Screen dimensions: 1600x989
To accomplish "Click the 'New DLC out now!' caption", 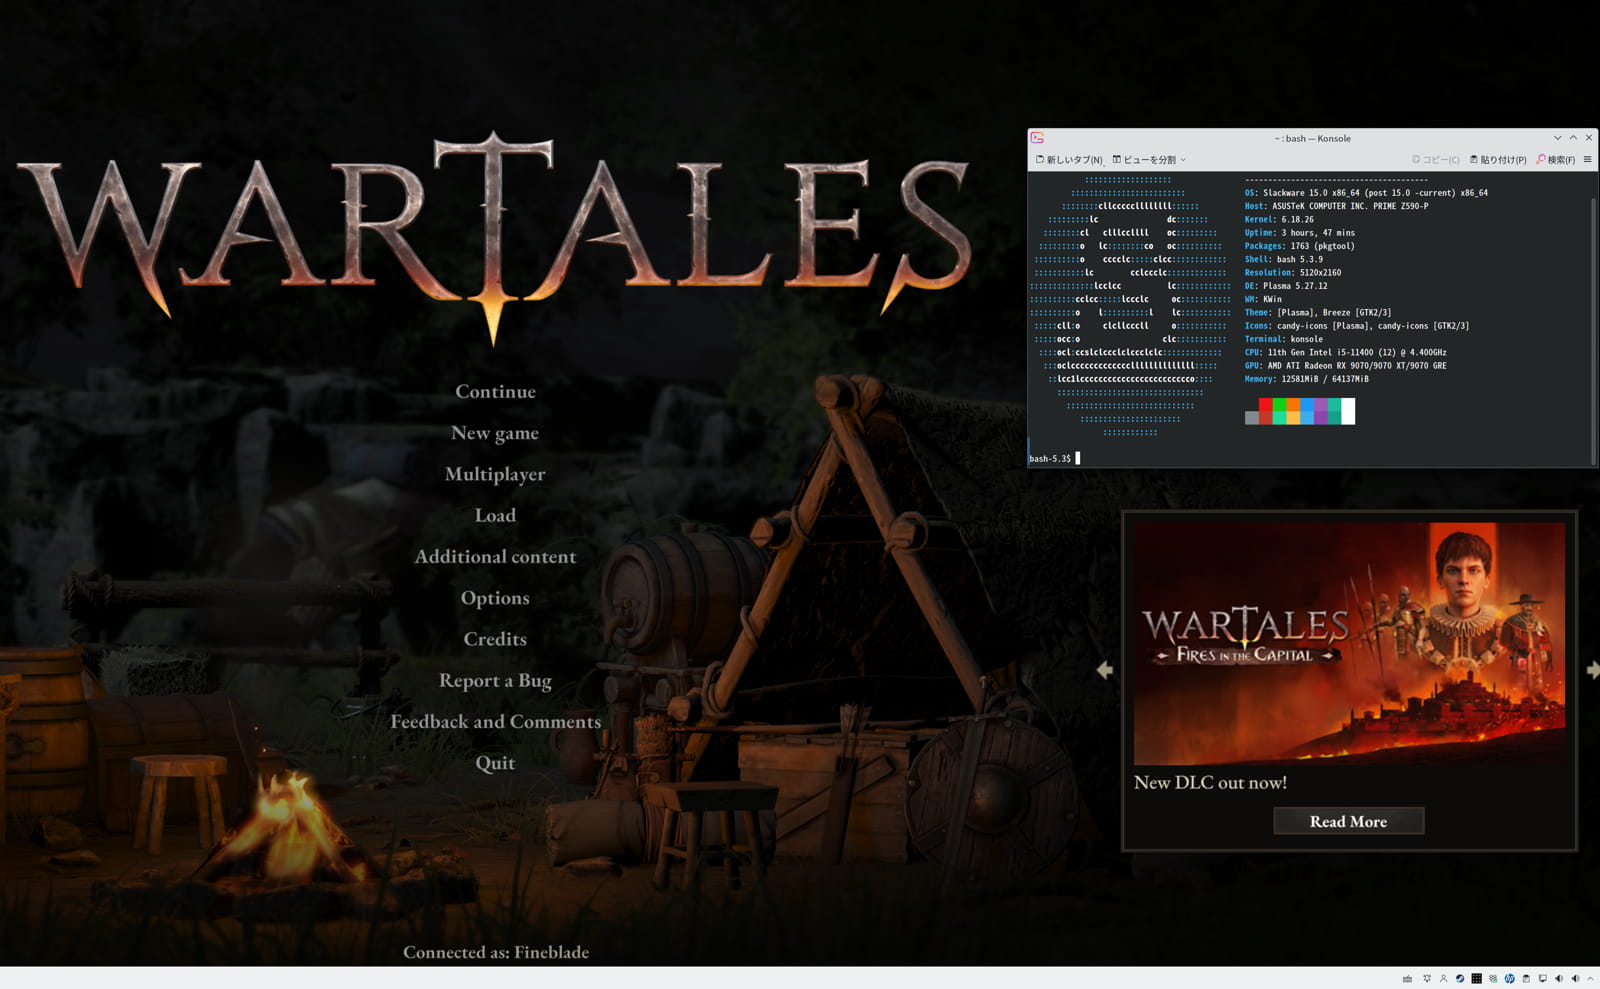I will [x=1210, y=782].
